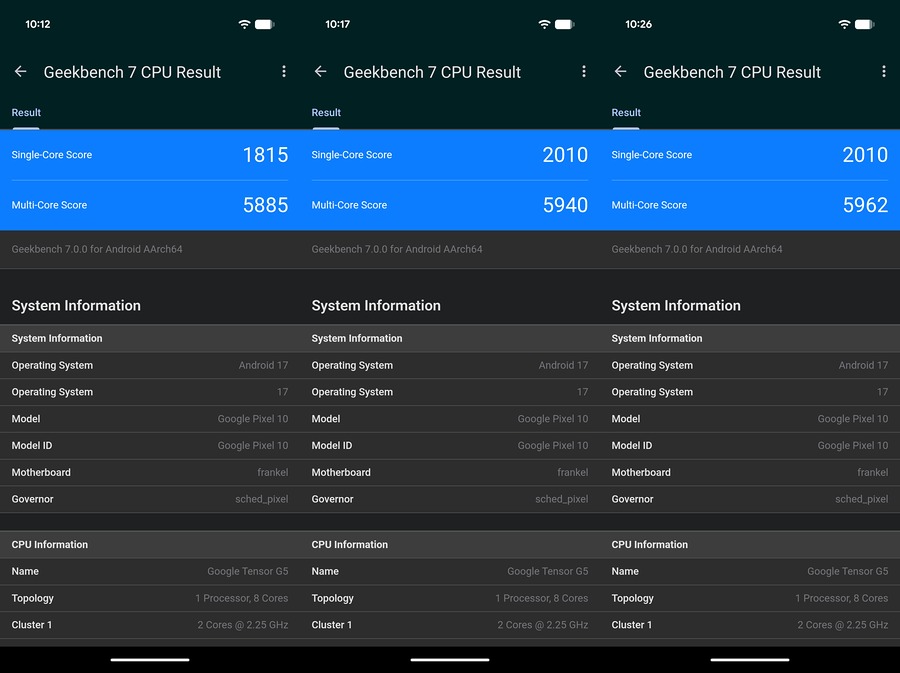Tap large System Information heading, 10:12 screen
Screen dimensions: 900x673
tap(76, 305)
